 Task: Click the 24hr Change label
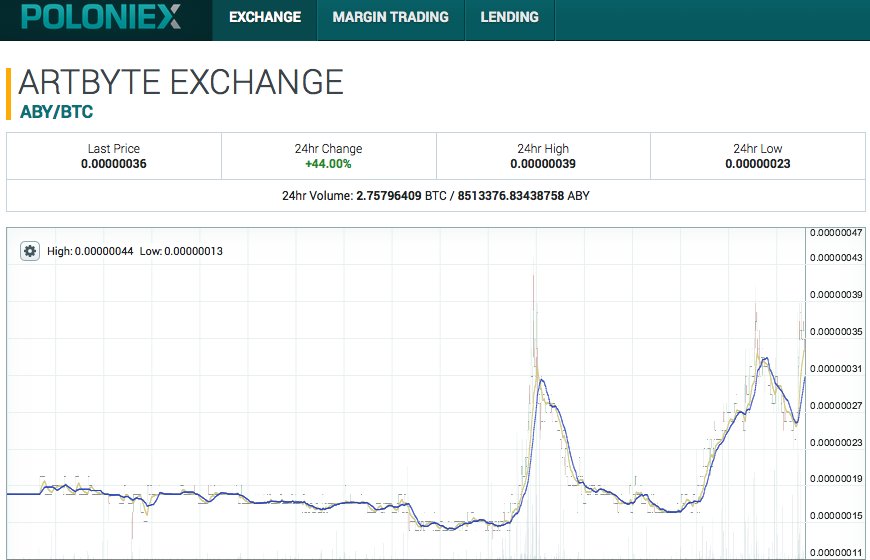click(328, 149)
